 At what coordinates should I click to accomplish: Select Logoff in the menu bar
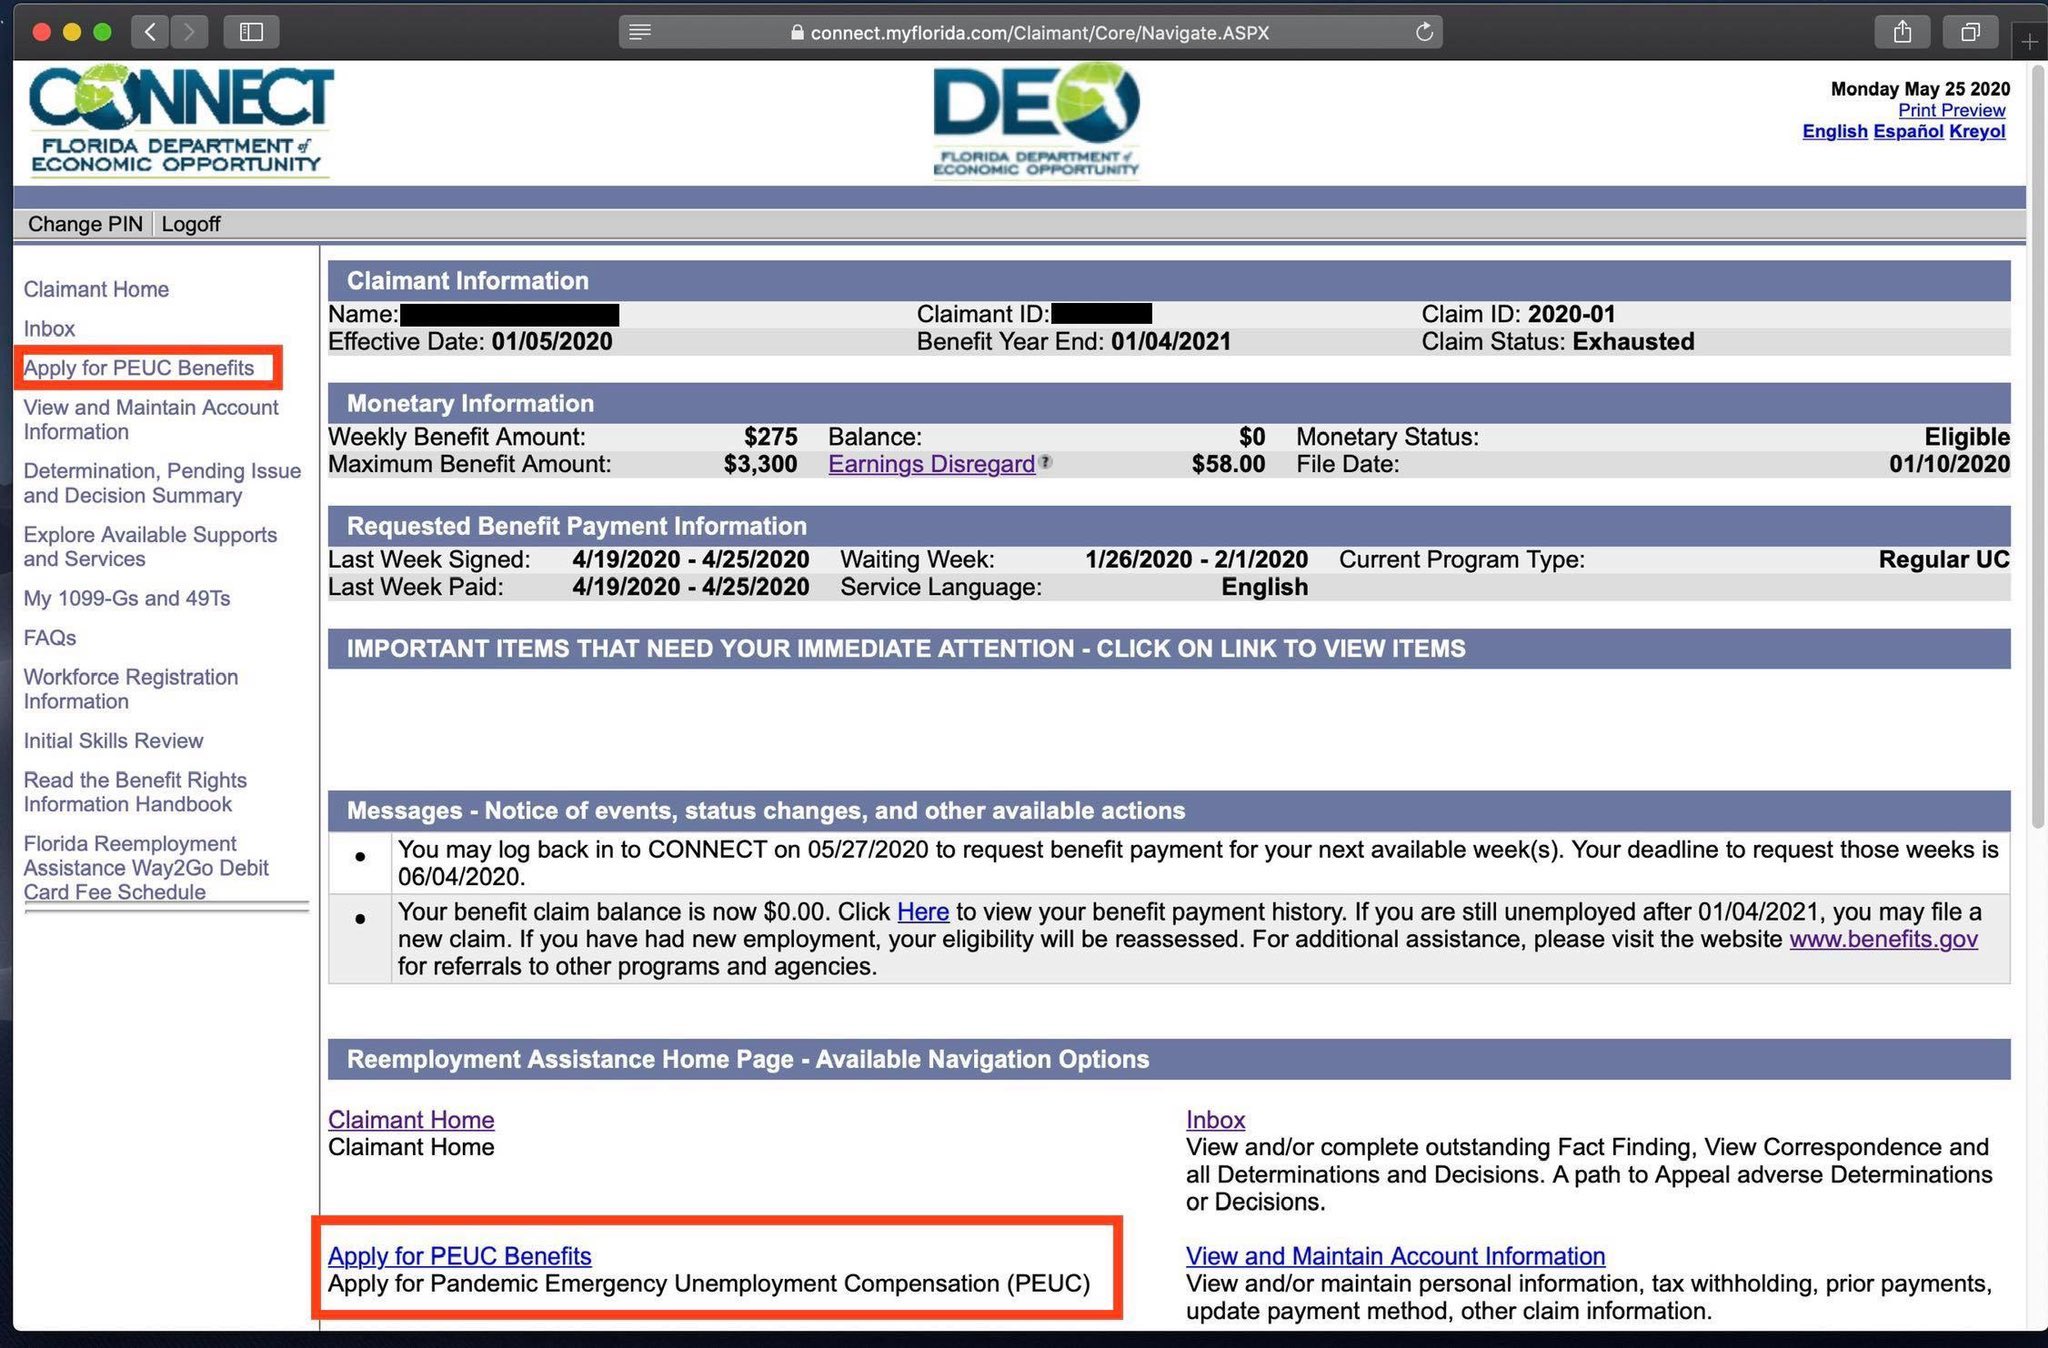[190, 224]
